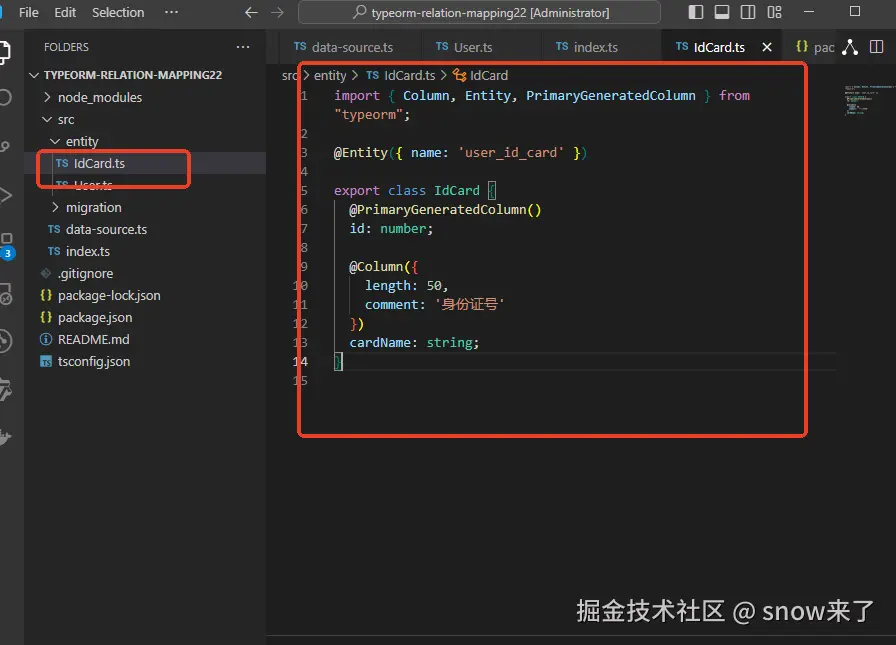This screenshot has height=645, width=896.
Task: Click the @PrimaryGeneratedColumn() decorator on line 6
Action: tap(445, 210)
